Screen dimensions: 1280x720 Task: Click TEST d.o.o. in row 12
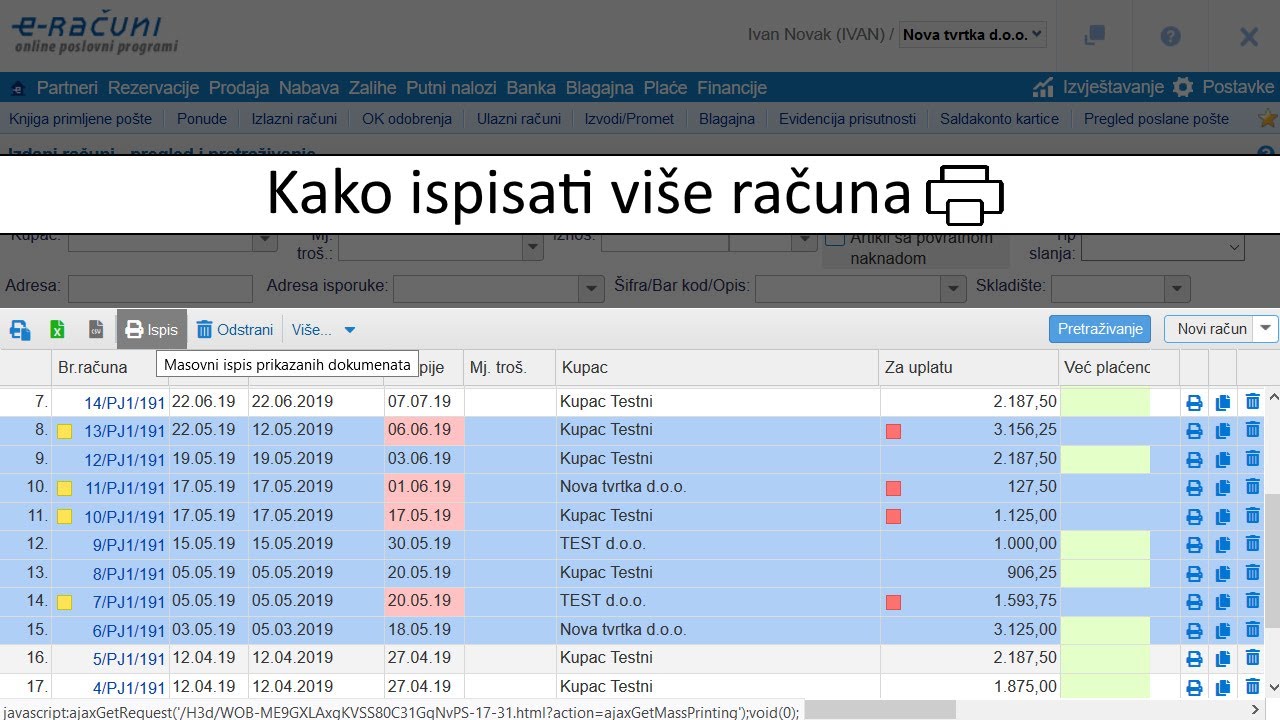[603, 544]
